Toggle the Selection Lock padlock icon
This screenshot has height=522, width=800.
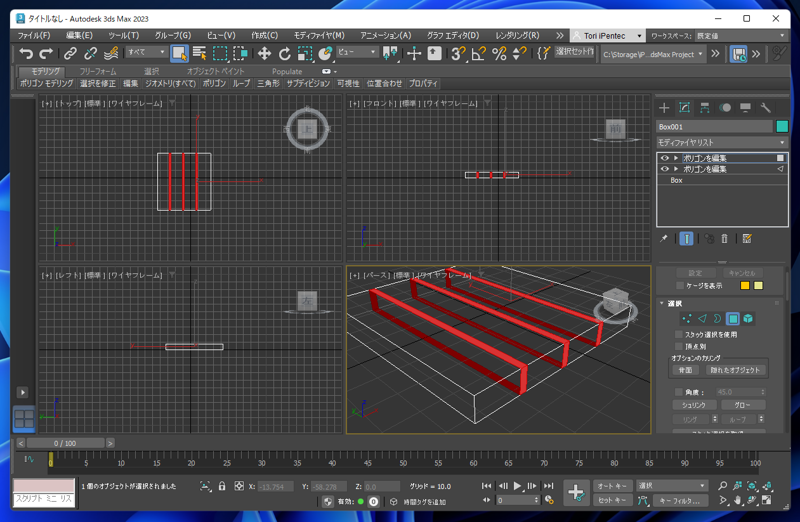[222, 486]
